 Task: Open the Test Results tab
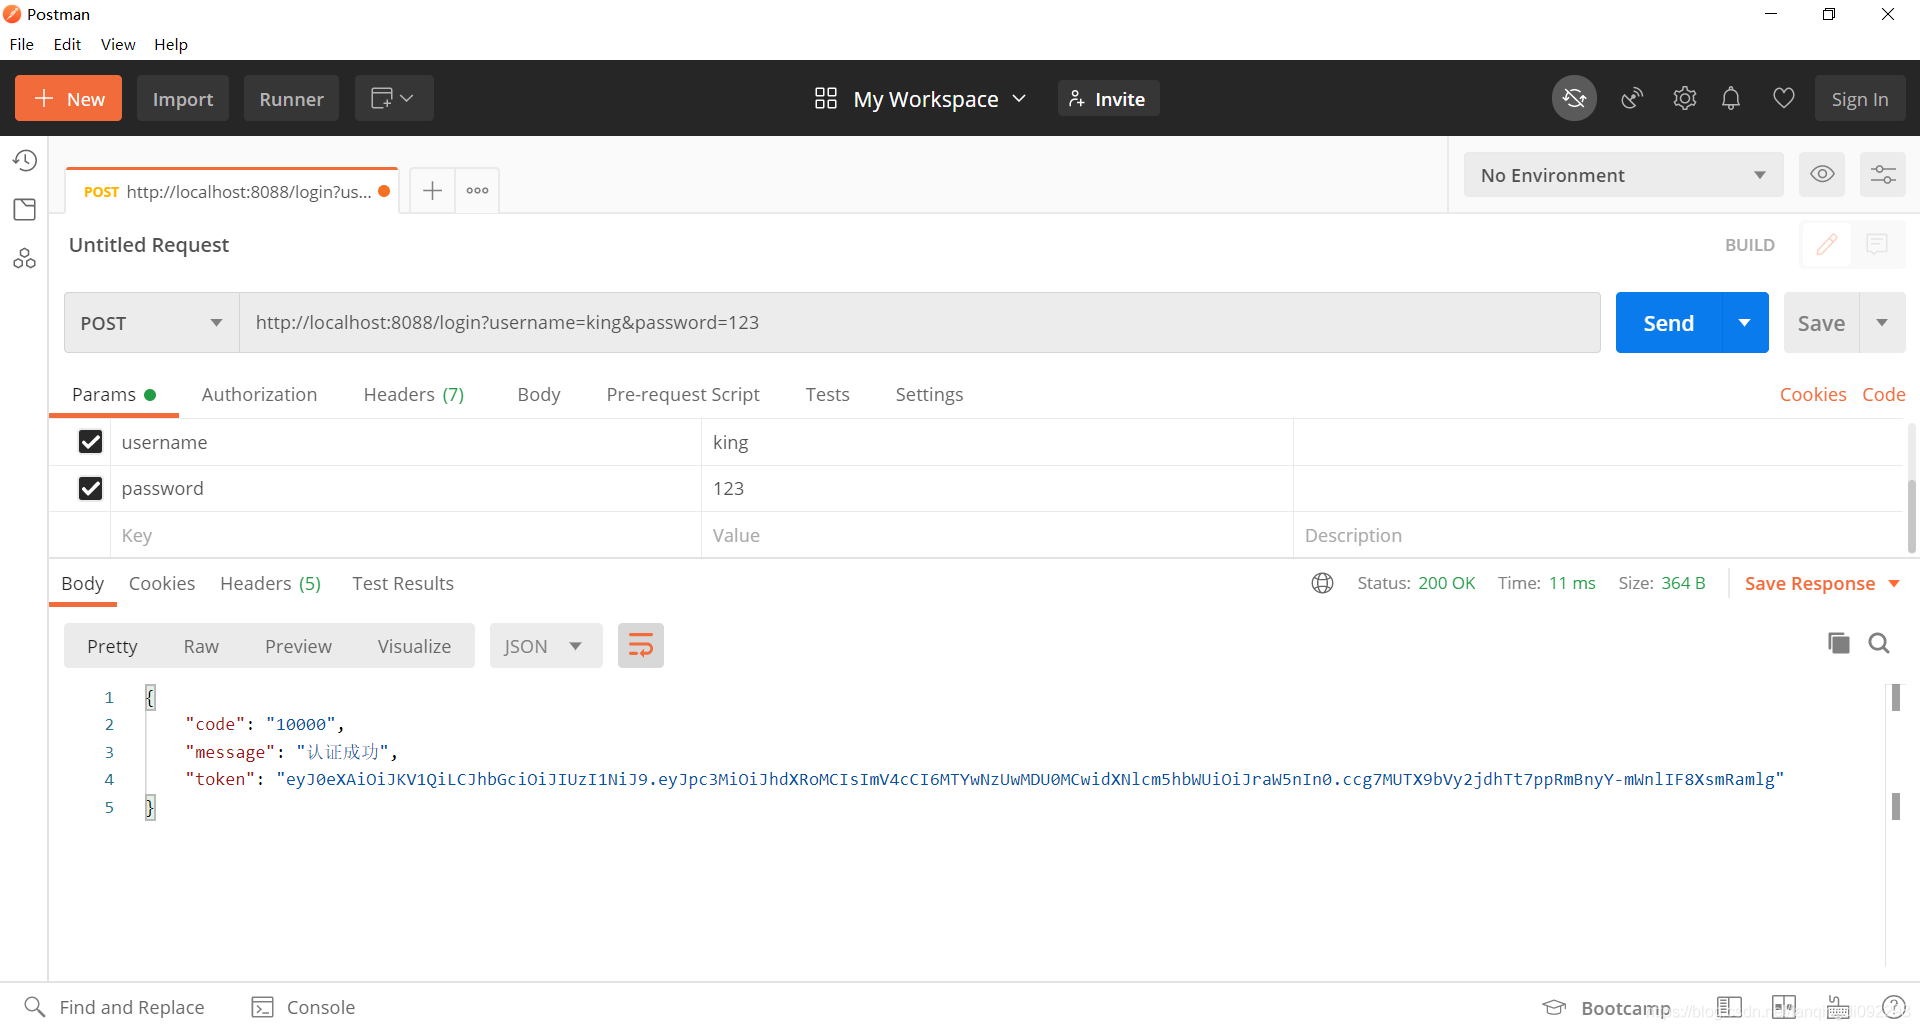point(403,583)
